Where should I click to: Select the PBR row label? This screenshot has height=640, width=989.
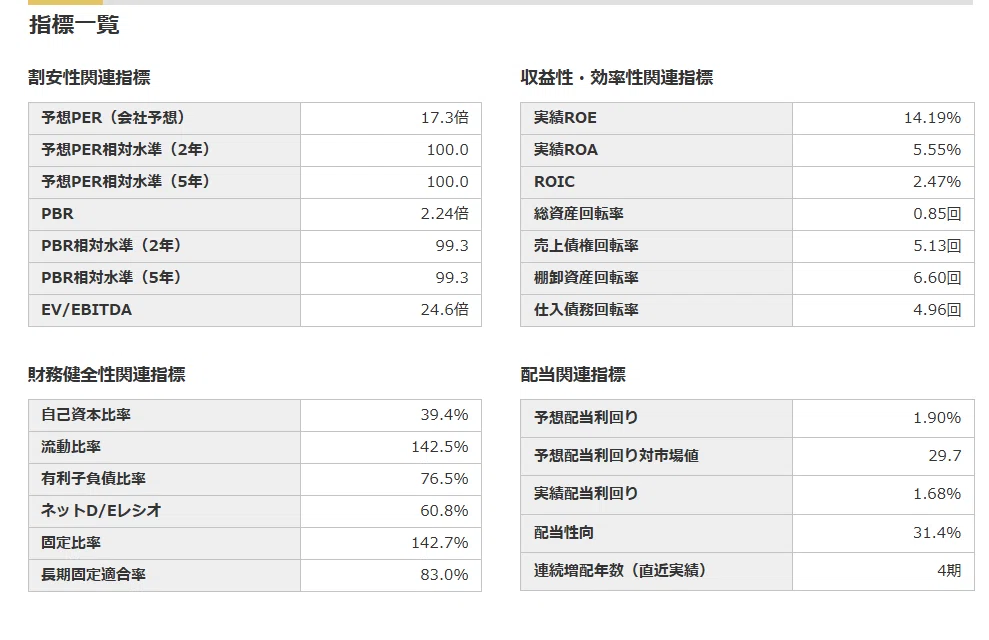pyautogui.click(x=57, y=214)
